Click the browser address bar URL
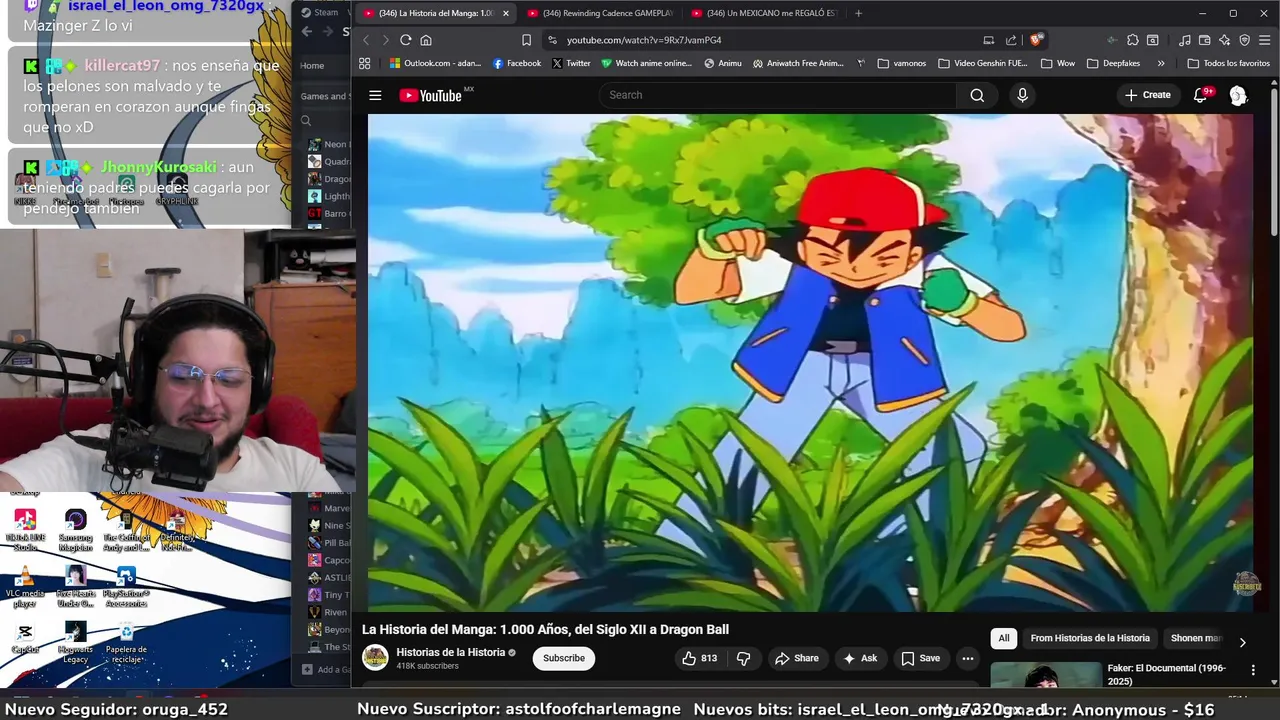This screenshot has height=720, width=1280. 644,40
